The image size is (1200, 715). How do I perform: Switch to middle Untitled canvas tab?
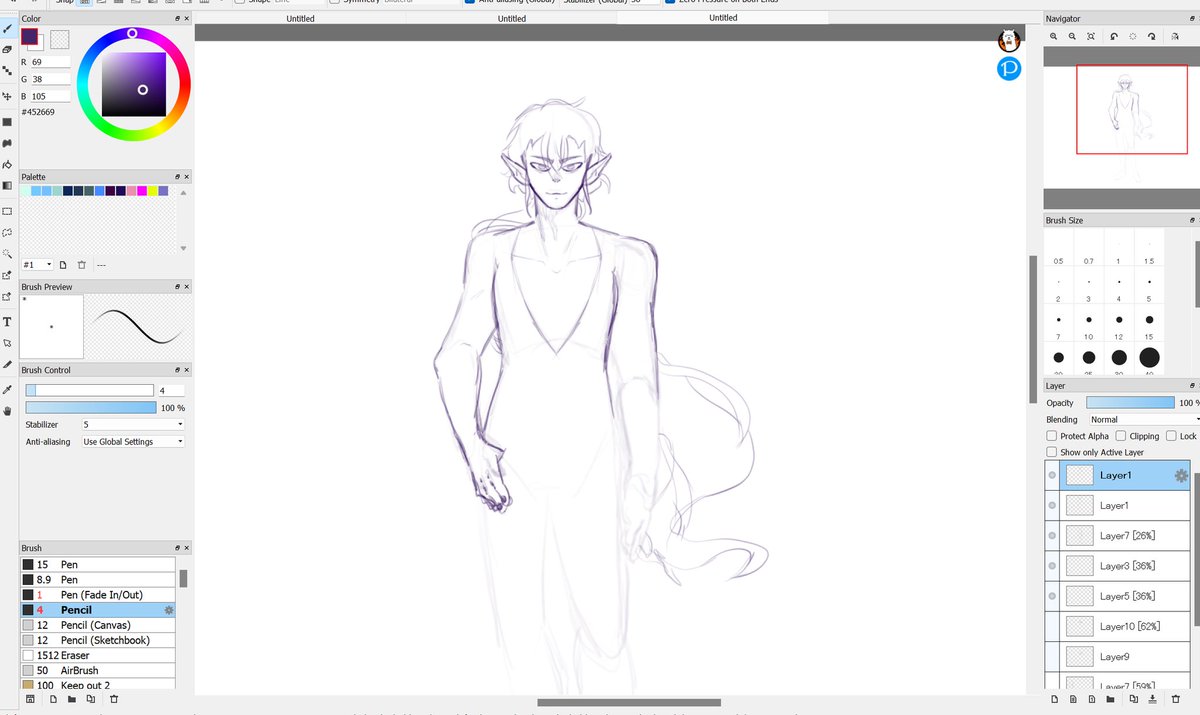point(511,18)
